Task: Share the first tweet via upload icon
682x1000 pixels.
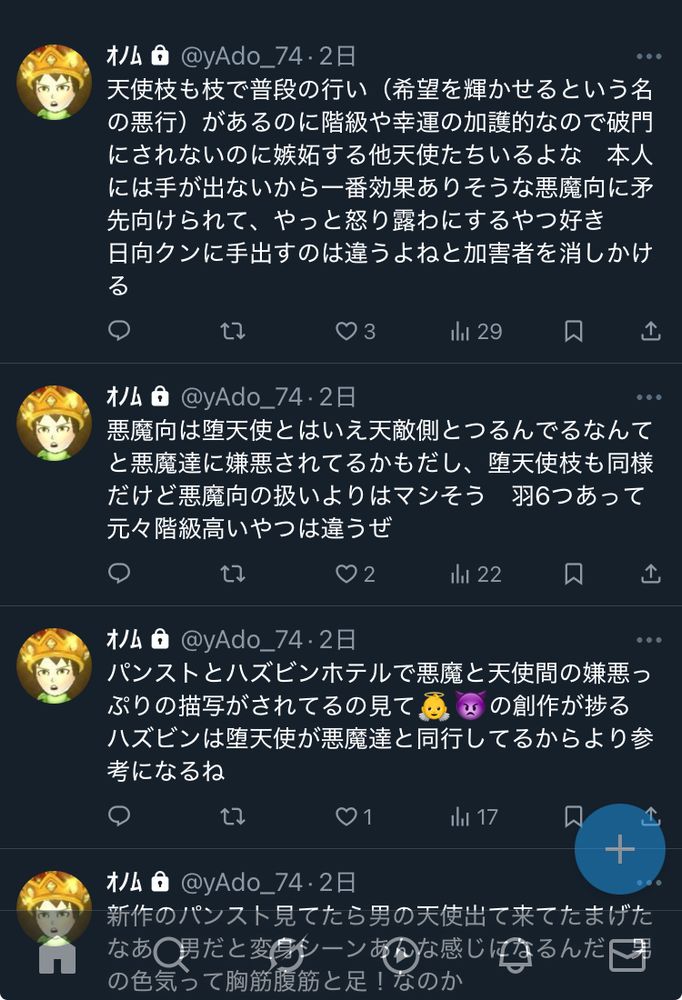Action: (650, 331)
